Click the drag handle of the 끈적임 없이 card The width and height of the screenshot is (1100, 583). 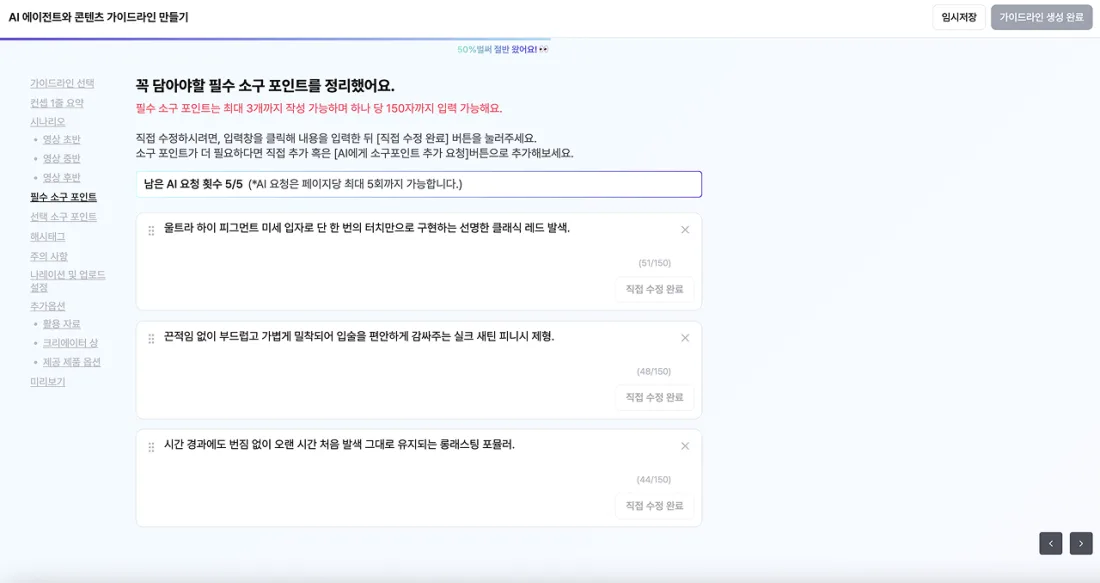[x=151, y=339]
